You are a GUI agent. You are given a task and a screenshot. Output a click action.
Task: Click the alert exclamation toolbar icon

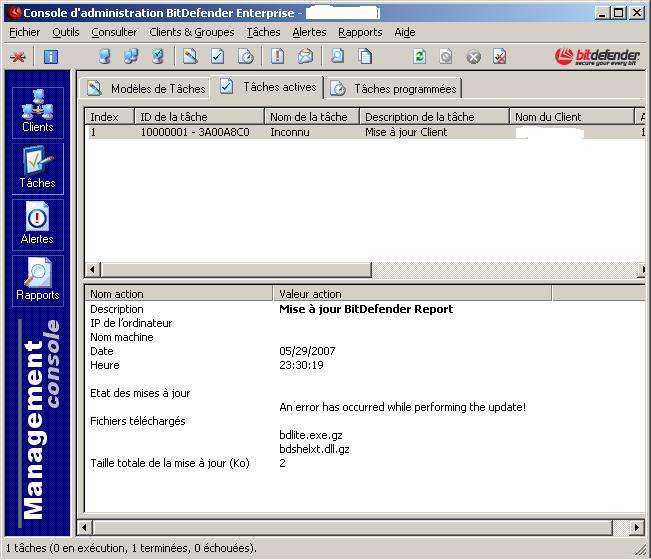277,56
